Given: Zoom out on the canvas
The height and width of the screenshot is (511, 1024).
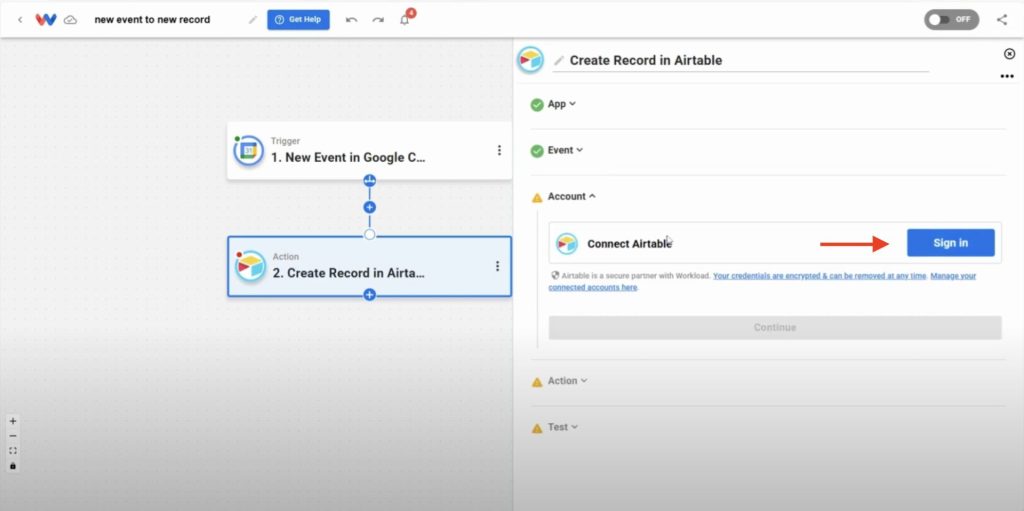Looking at the screenshot, I should (x=13, y=437).
